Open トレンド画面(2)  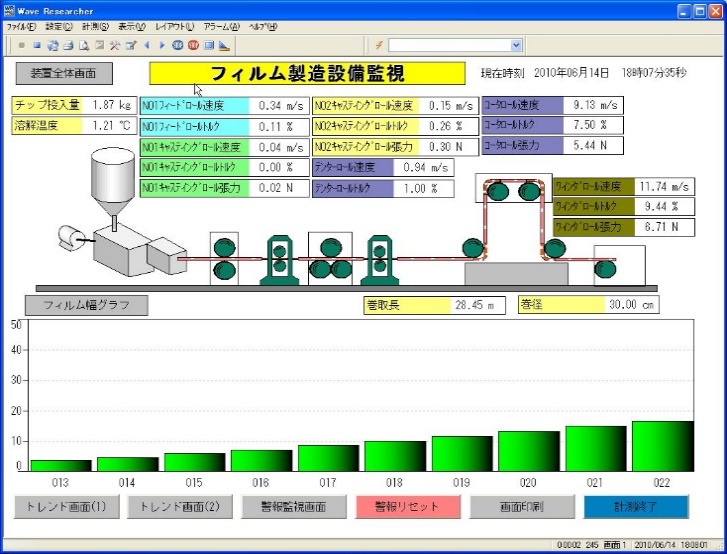pos(180,506)
